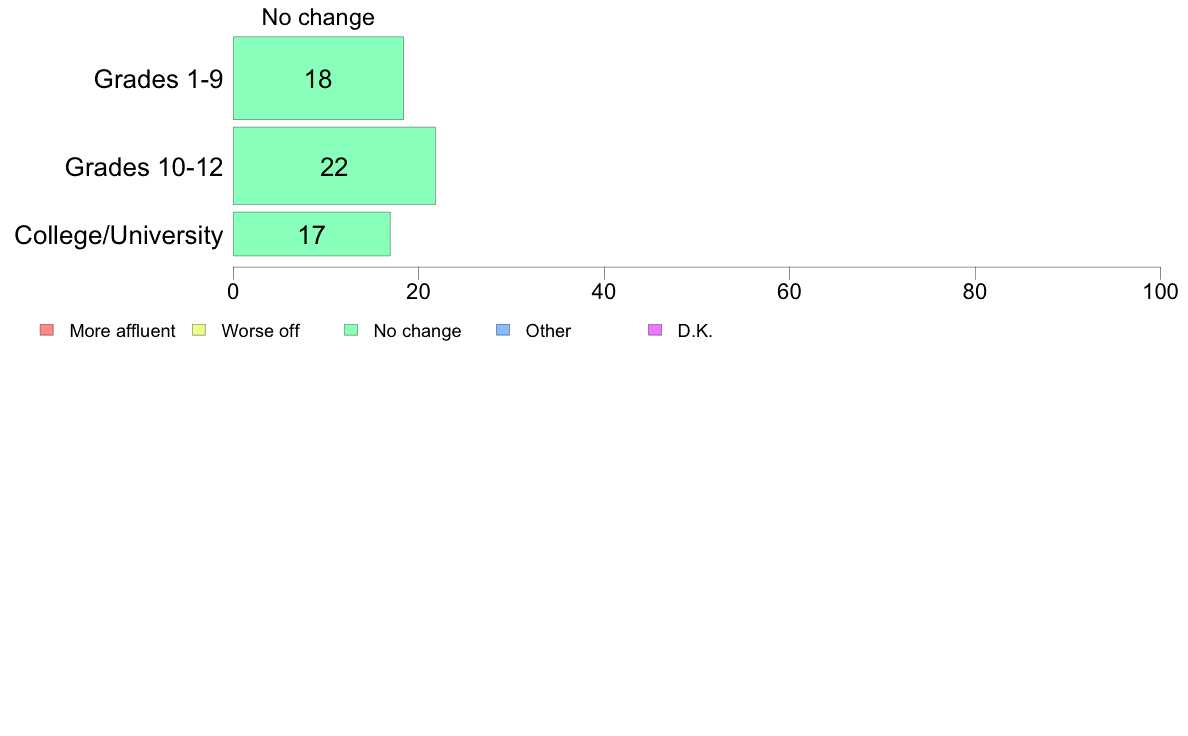Click the green No change legend swatch
Viewport: 1188px width, 736px height.
tap(351, 330)
